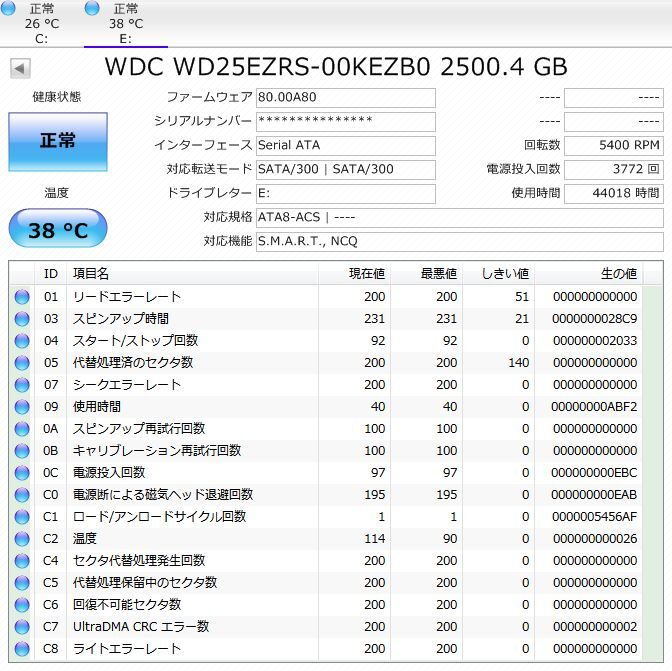Click the masked serial number field

coord(346,122)
